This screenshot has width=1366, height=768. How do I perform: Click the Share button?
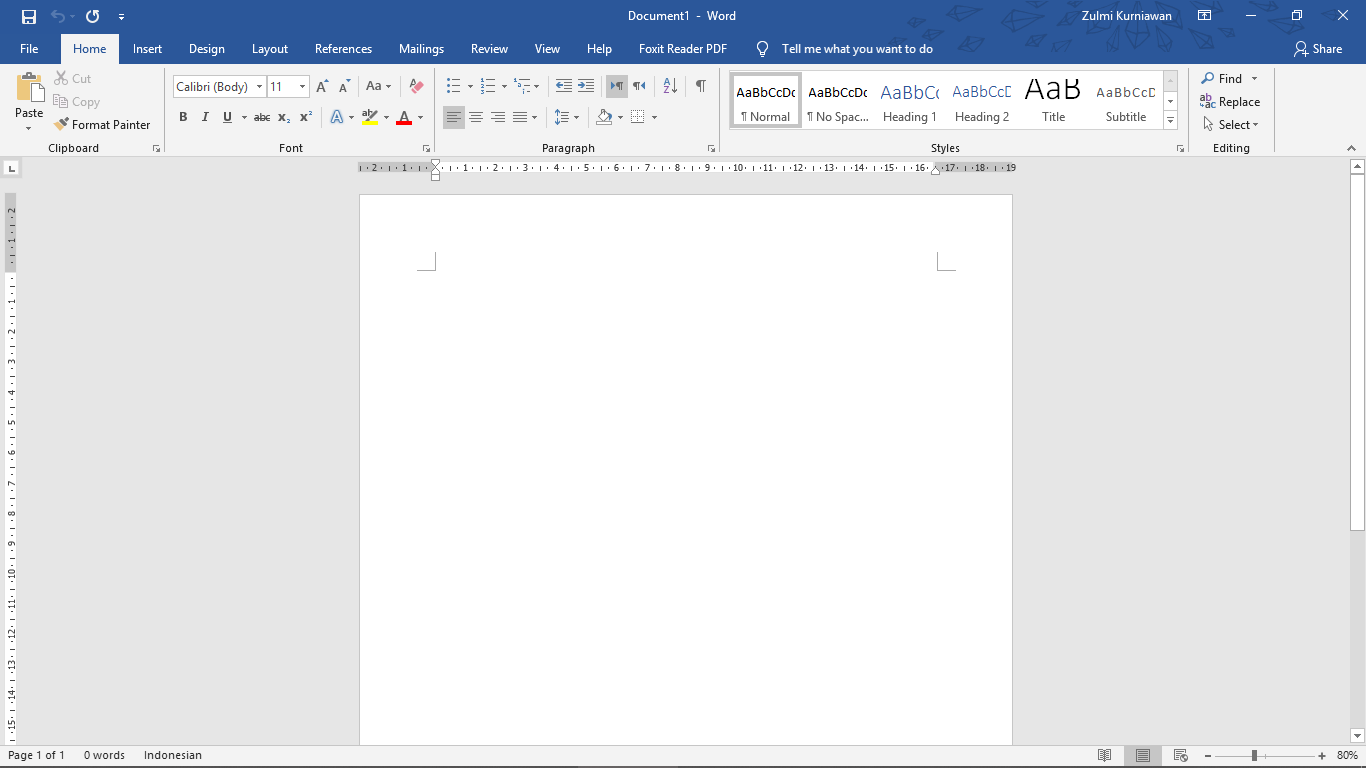(1317, 49)
